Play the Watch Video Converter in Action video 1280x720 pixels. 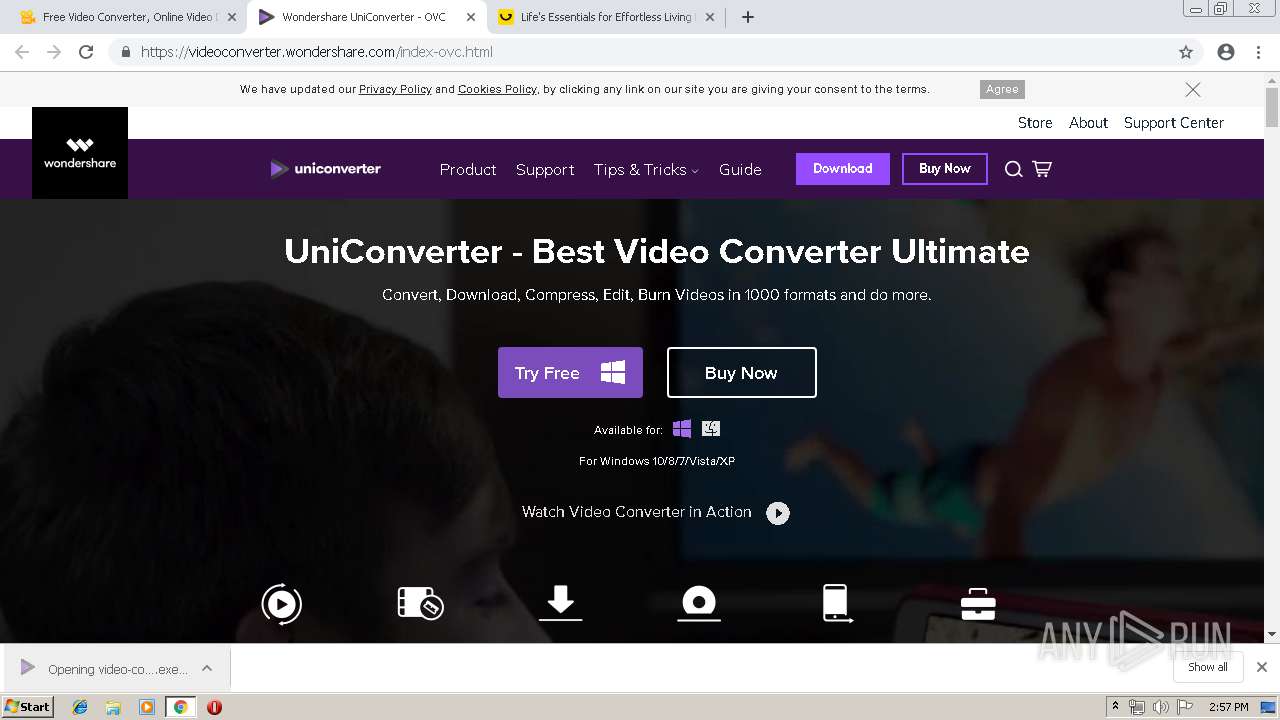coord(778,513)
